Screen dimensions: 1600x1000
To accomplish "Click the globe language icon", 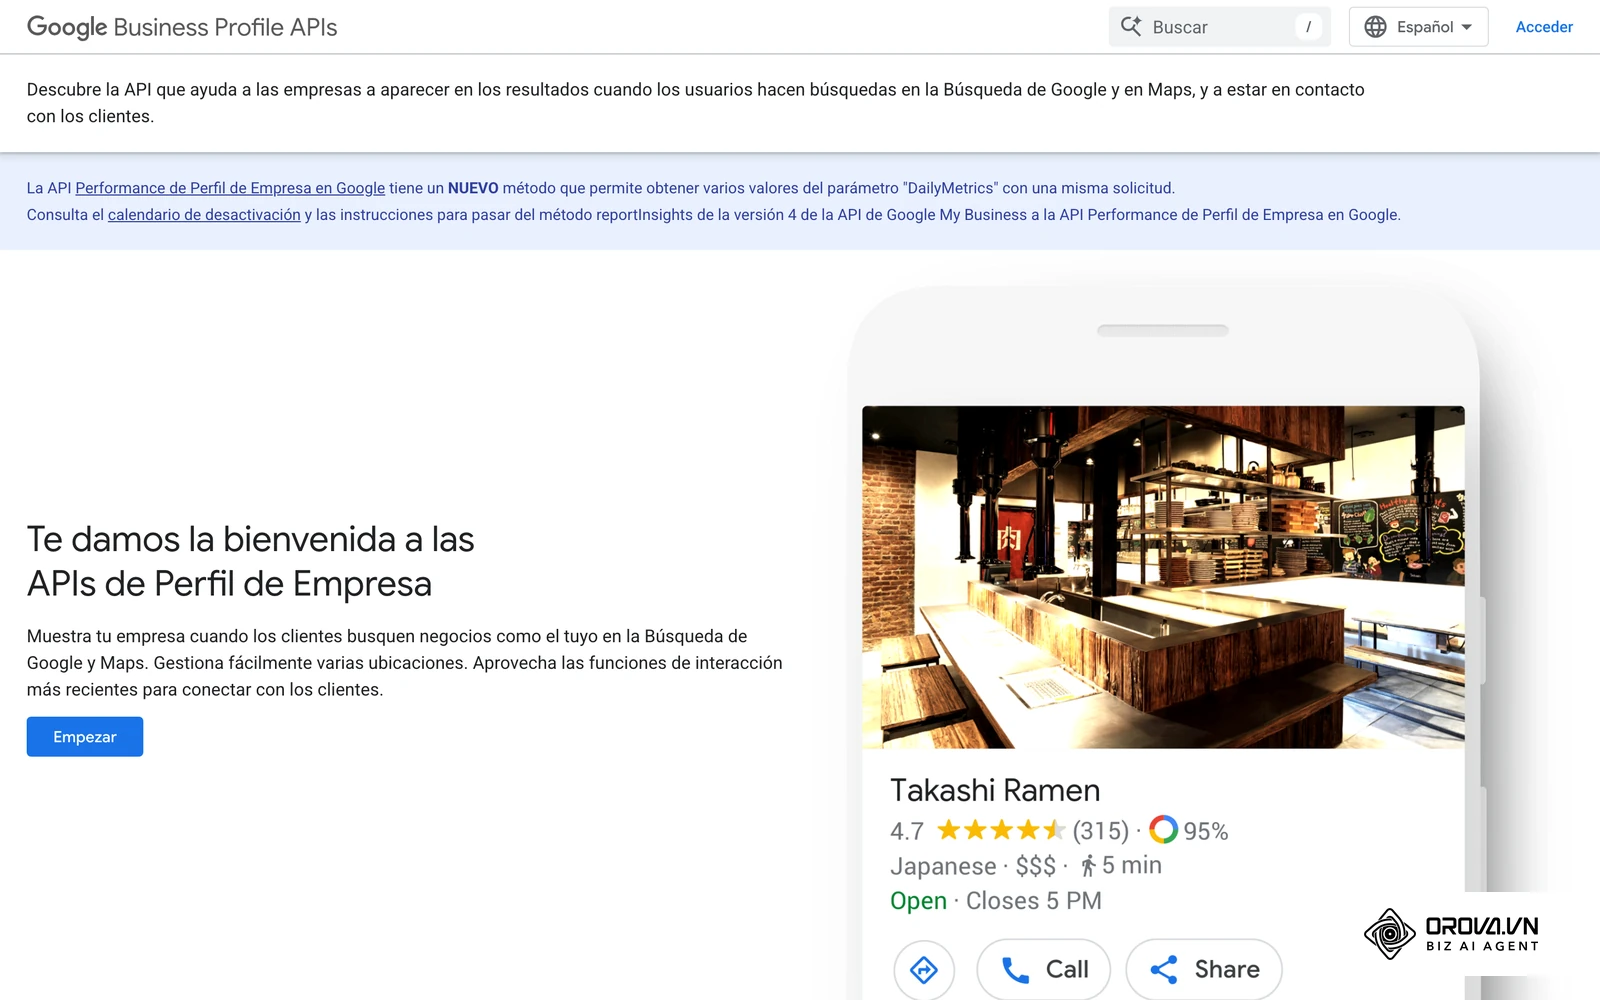I will click(x=1376, y=27).
